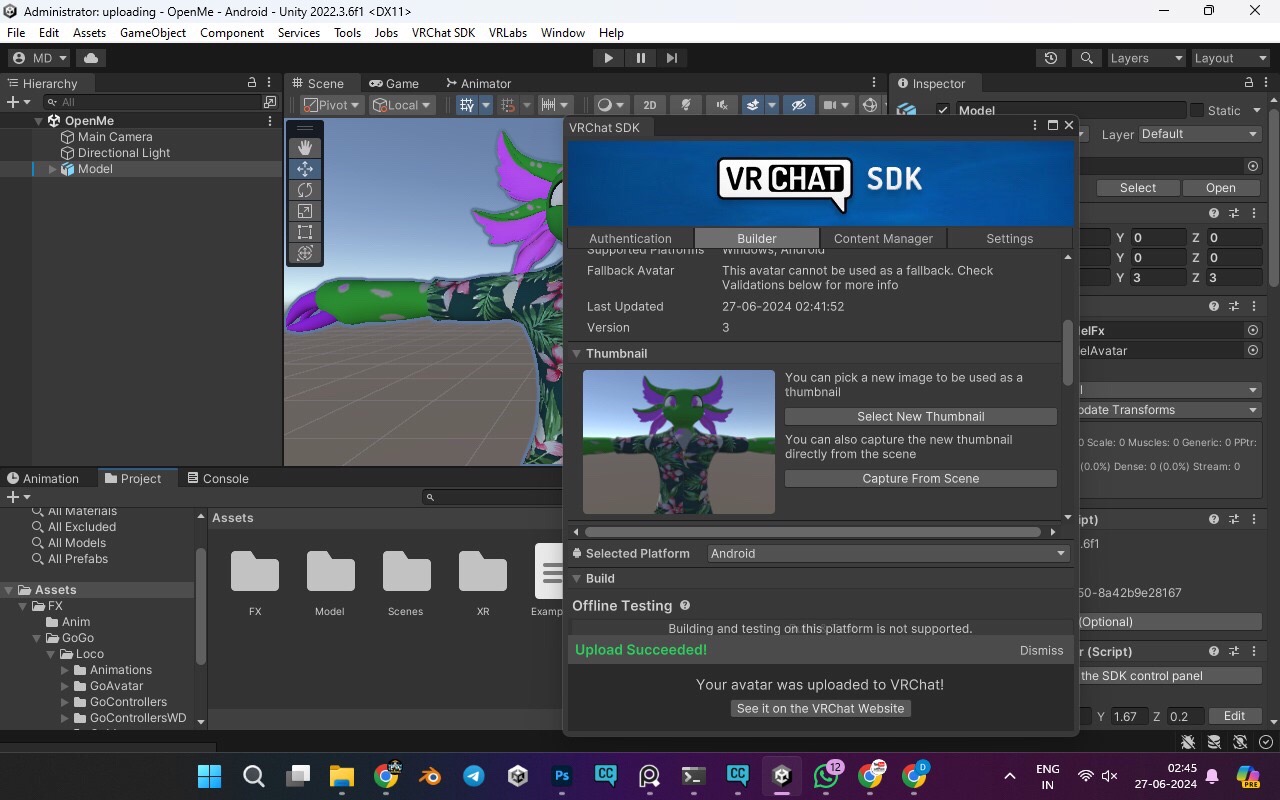Open the Local handle rotation dropdown
The image size is (1280, 800).
coord(401,105)
